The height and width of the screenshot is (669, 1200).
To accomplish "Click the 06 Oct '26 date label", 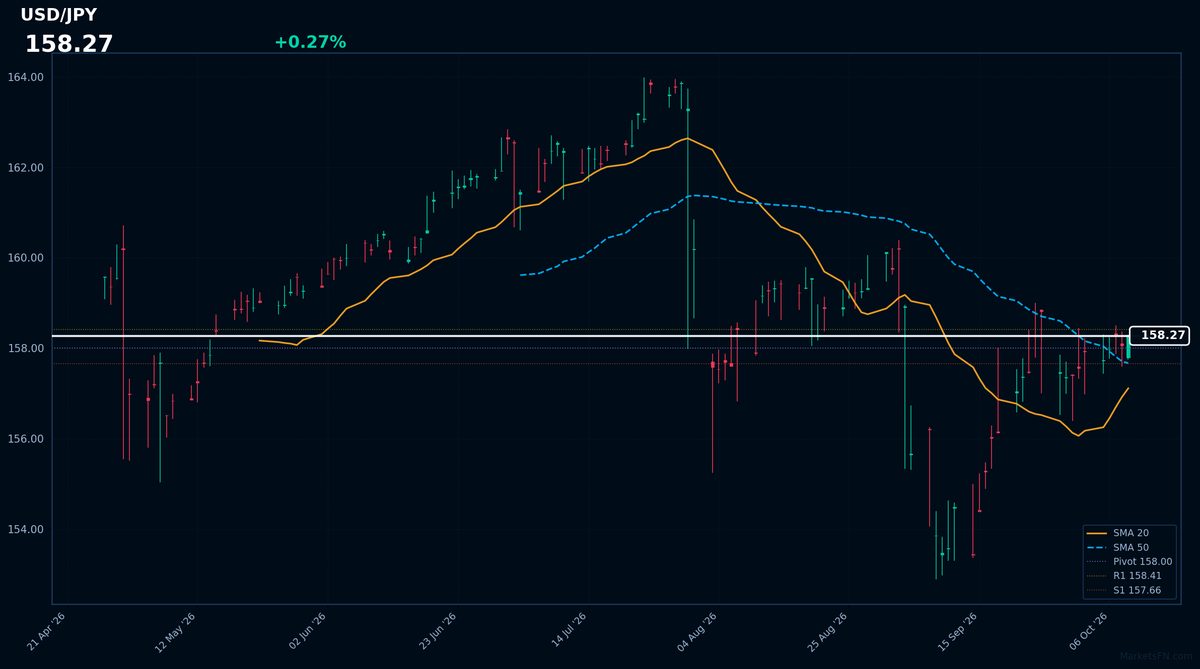I will 1089,631.
